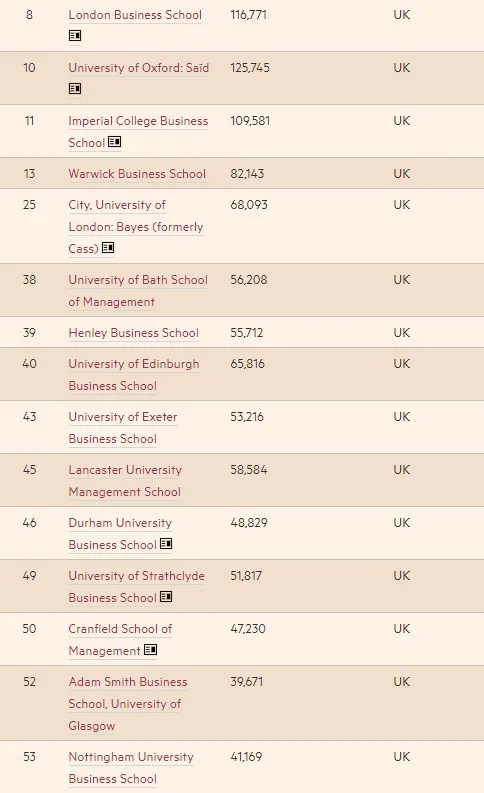Click the profile icon under London Business School
484x793 pixels.
[x=75, y=36]
